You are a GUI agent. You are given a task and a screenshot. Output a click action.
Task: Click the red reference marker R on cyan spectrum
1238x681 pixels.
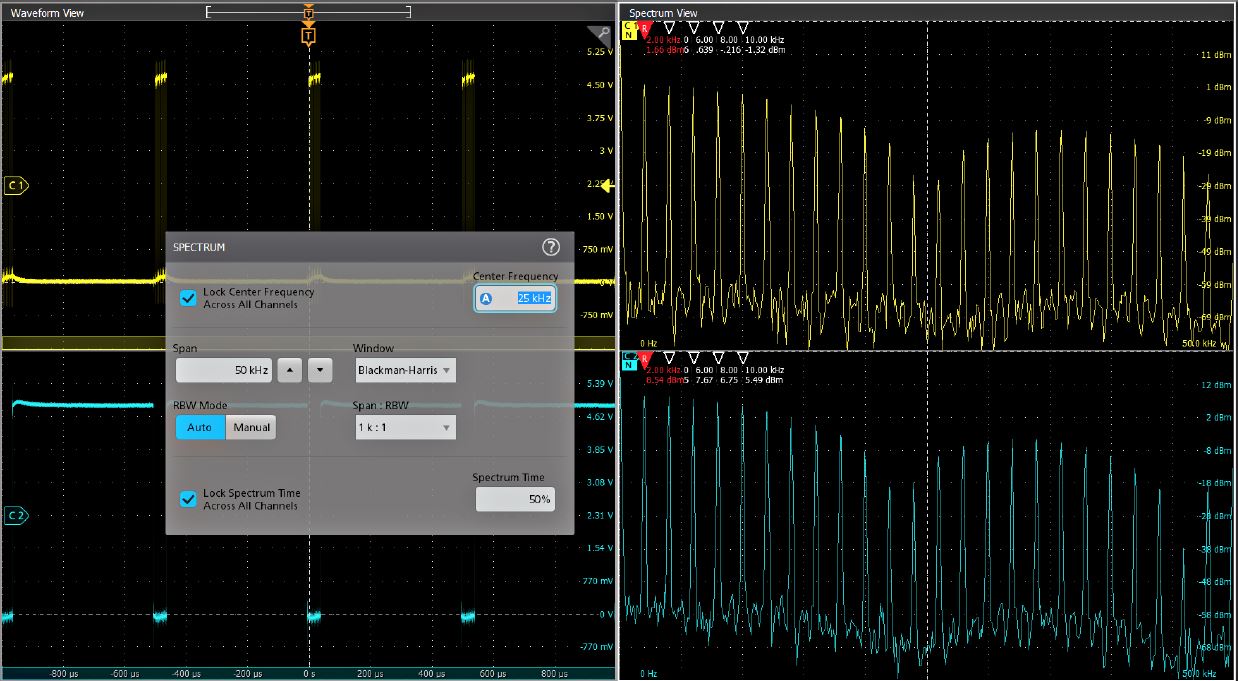coord(644,357)
